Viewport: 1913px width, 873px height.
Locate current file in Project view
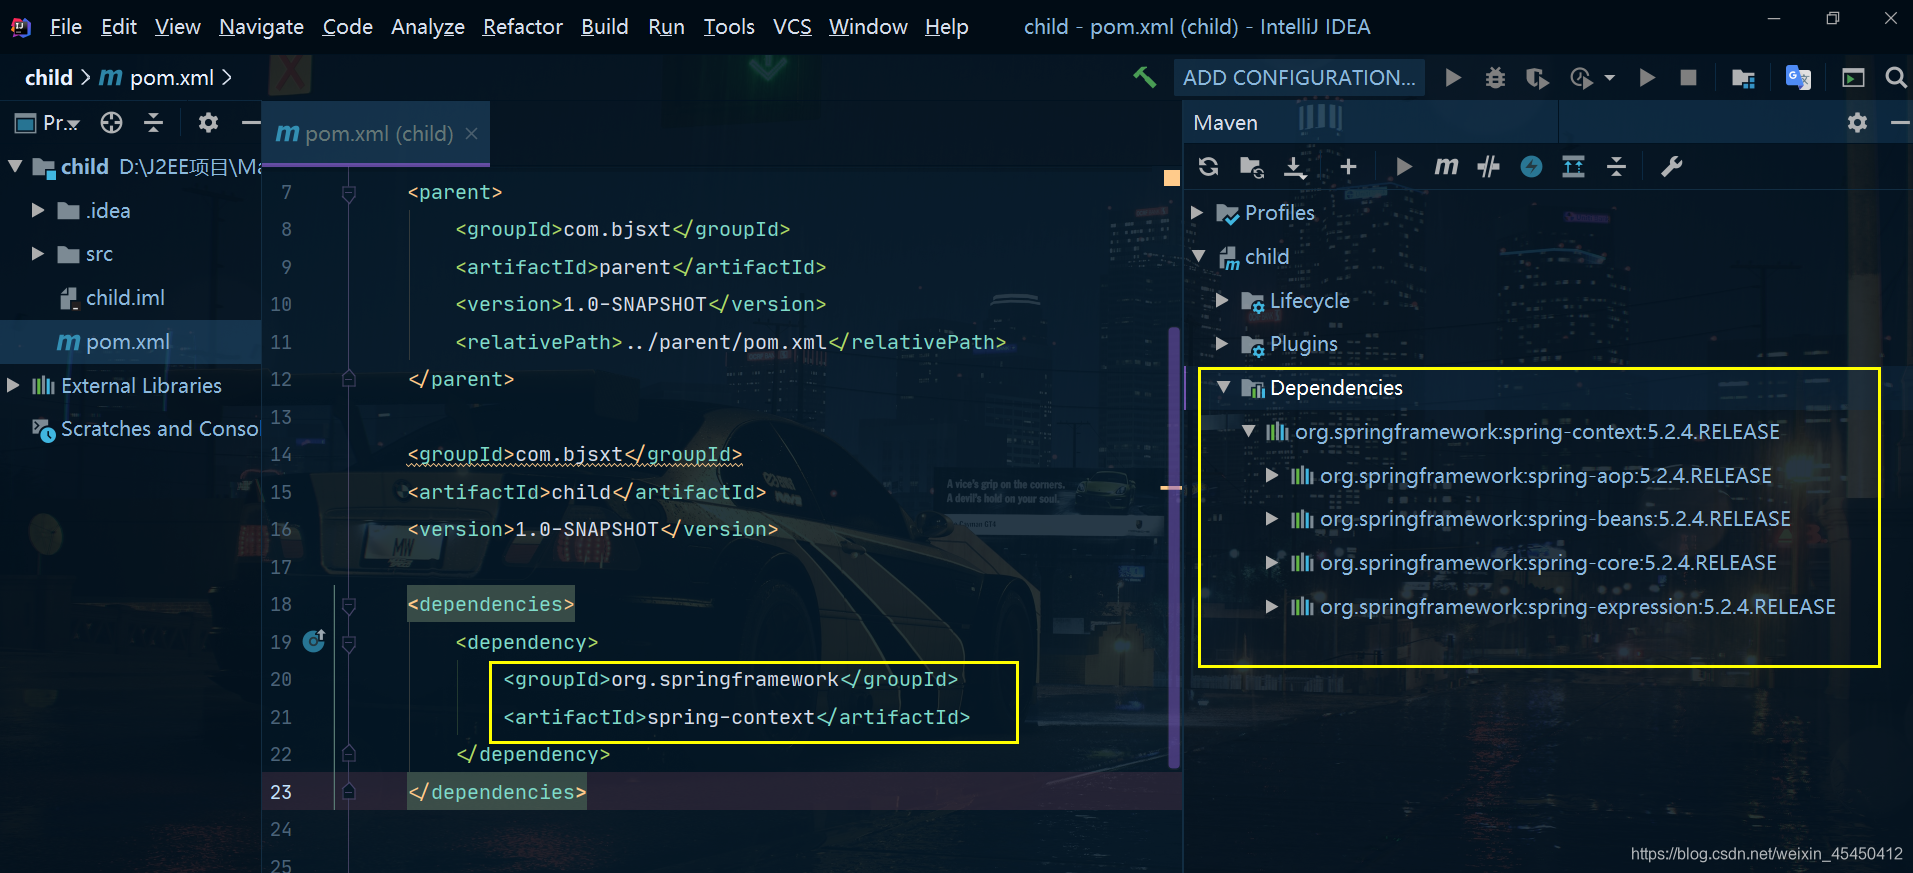[111, 122]
